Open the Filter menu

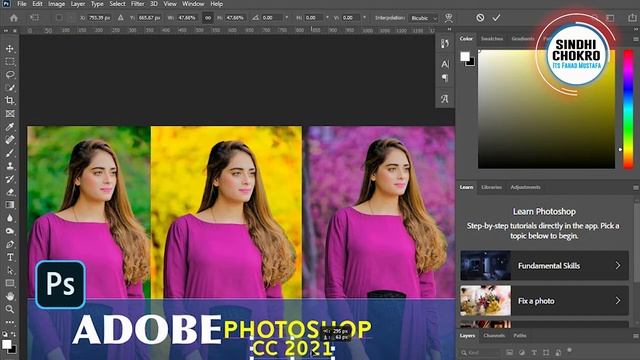point(138,4)
